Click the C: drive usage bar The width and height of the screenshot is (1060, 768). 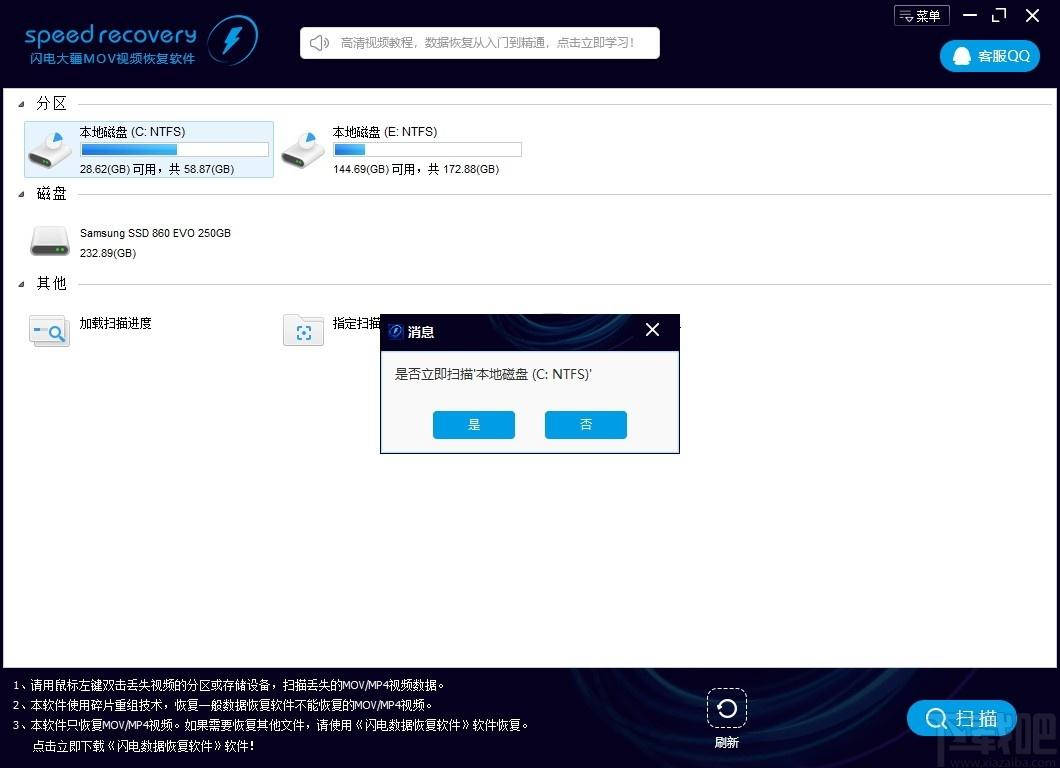click(x=174, y=149)
